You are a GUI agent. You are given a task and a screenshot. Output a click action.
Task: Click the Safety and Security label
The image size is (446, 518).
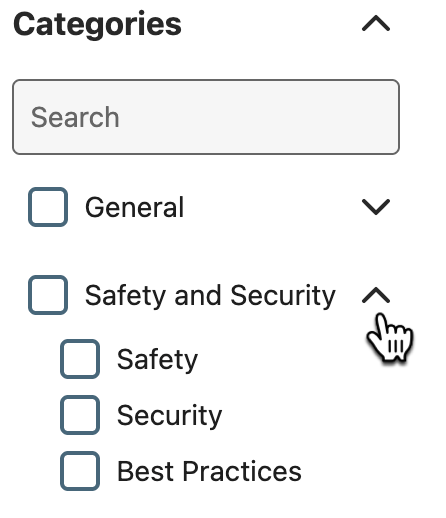coord(210,296)
